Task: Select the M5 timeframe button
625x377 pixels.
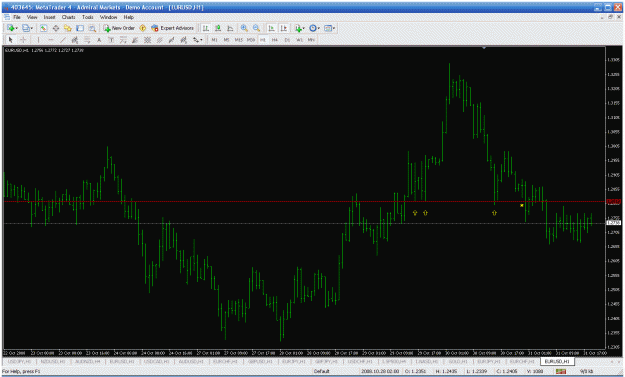Action: point(226,40)
